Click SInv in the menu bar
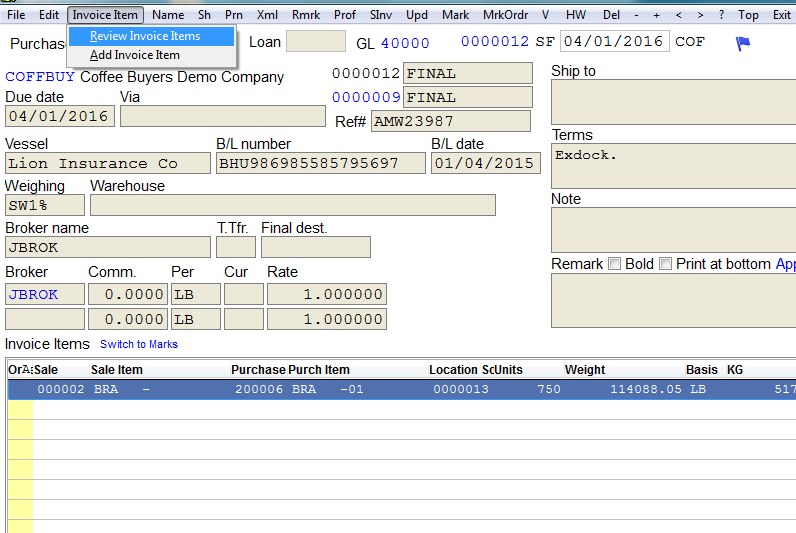 (x=381, y=15)
